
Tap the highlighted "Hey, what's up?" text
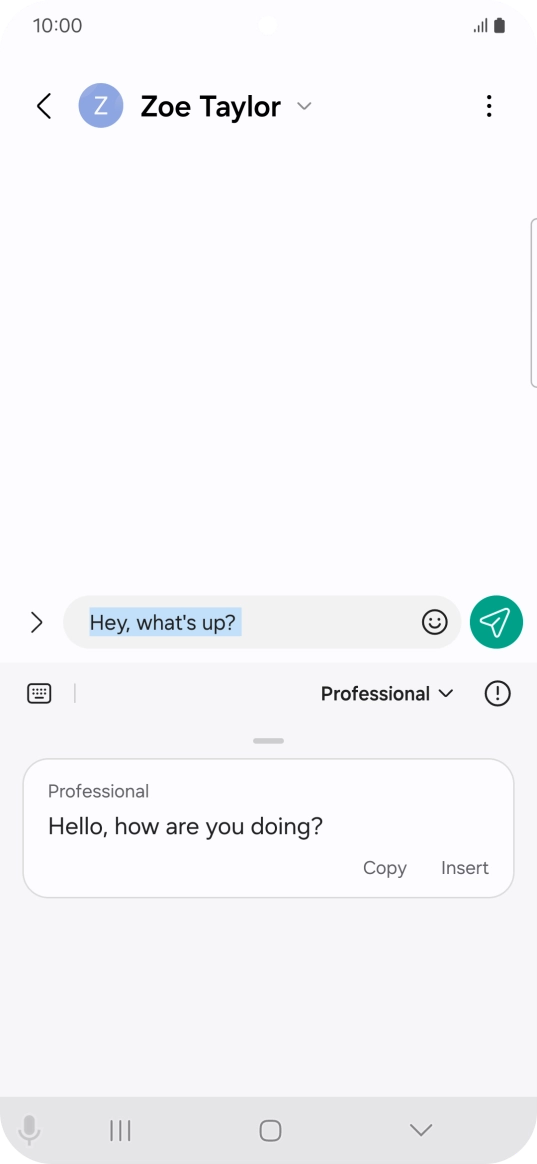[x=166, y=622]
